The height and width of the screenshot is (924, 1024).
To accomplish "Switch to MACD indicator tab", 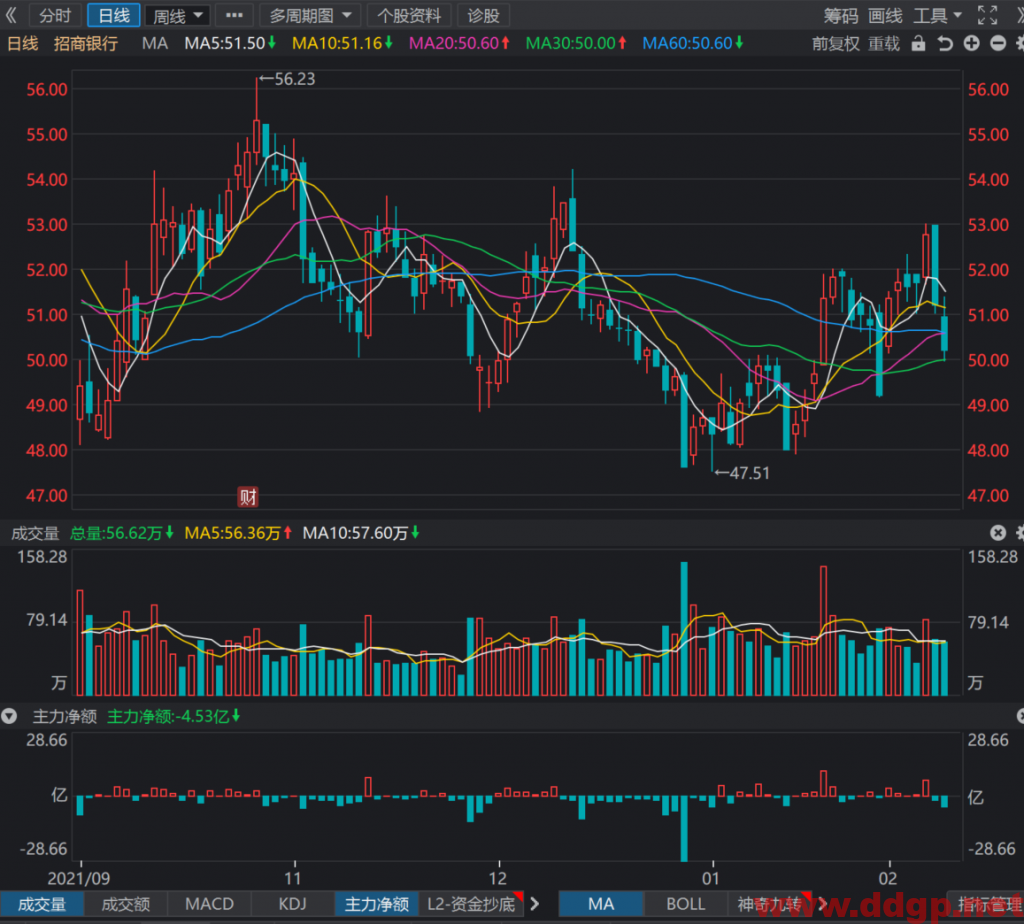I will 210,904.
